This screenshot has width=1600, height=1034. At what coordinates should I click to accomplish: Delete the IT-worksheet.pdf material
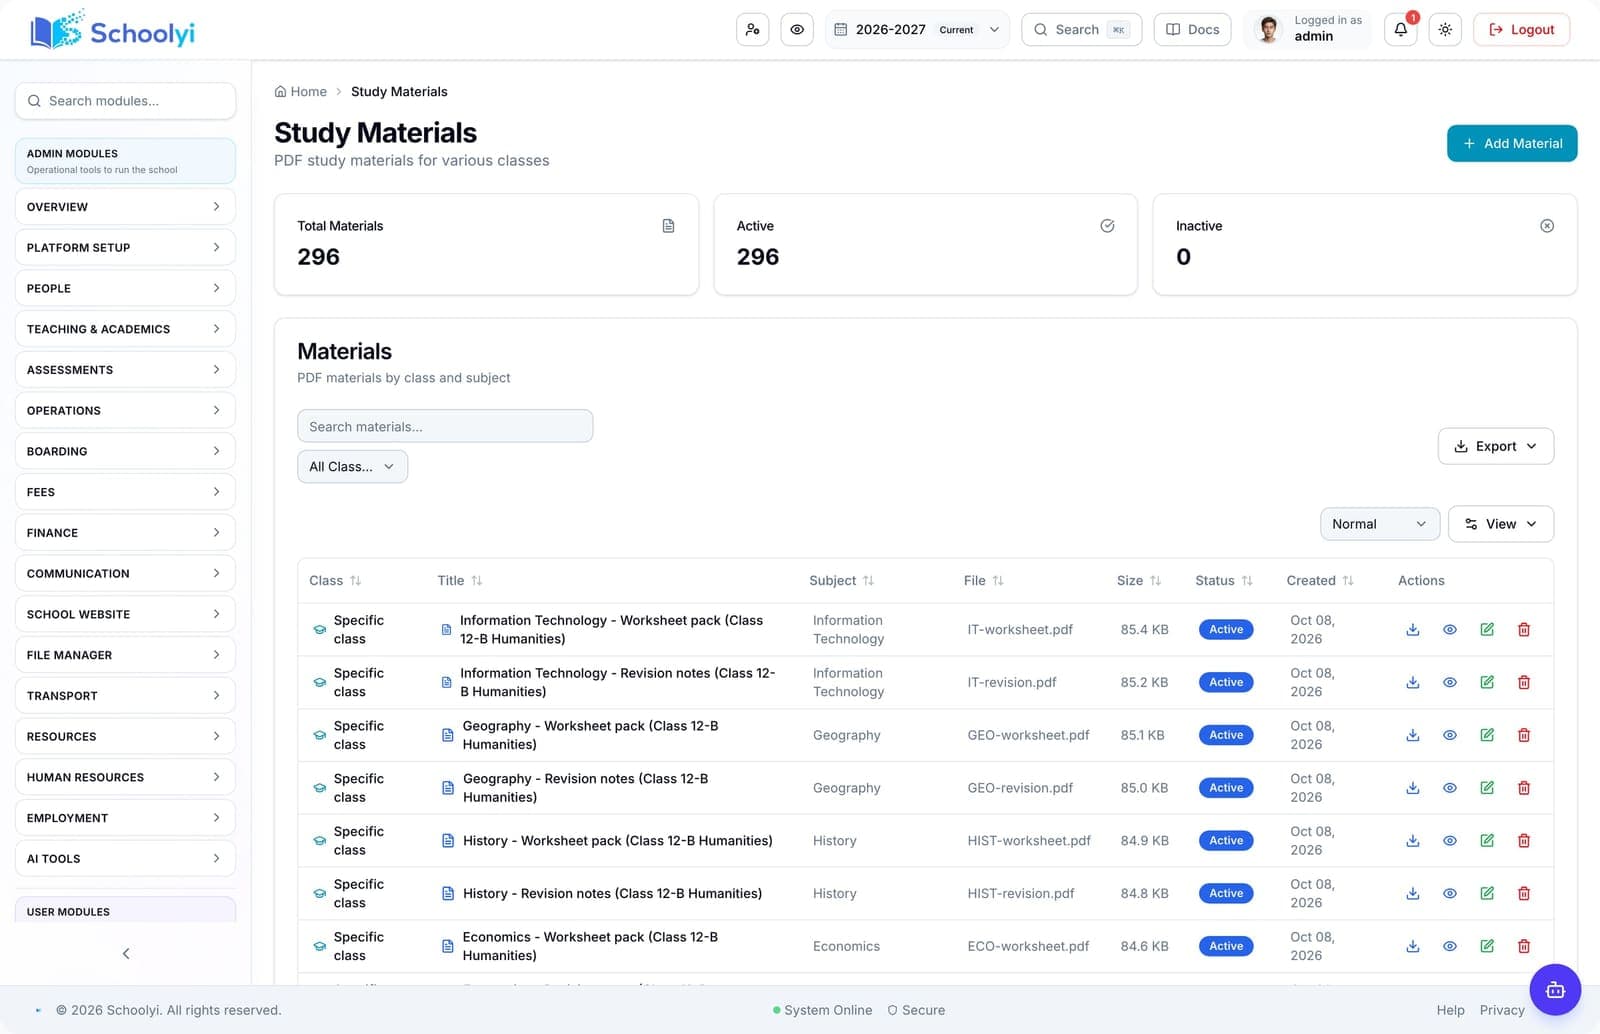pos(1524,630)
